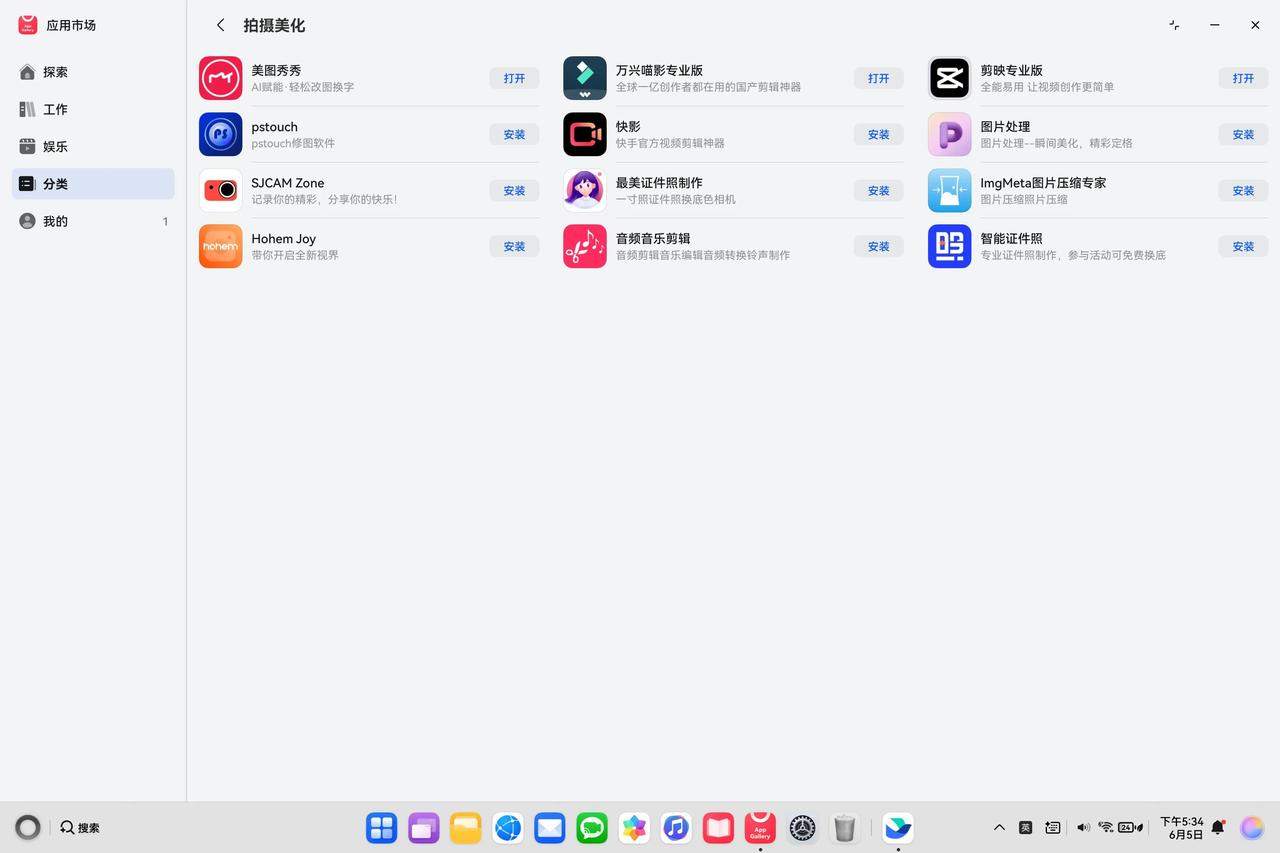Screen dimensions: 1280x853
Task: Open the 最美证件照制作 app icon
Action: coord(585,190)
